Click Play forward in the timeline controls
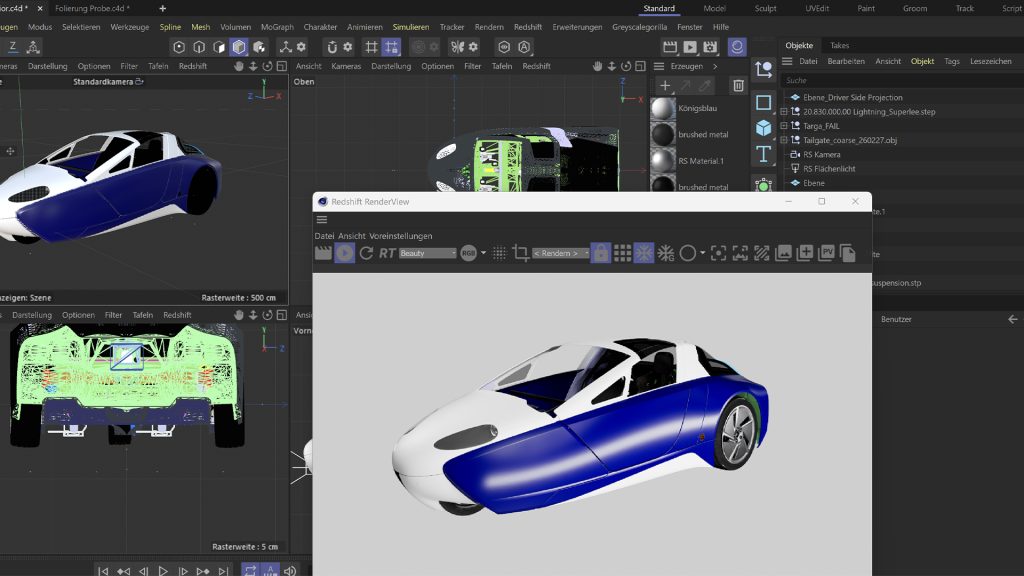 [163, 571]
